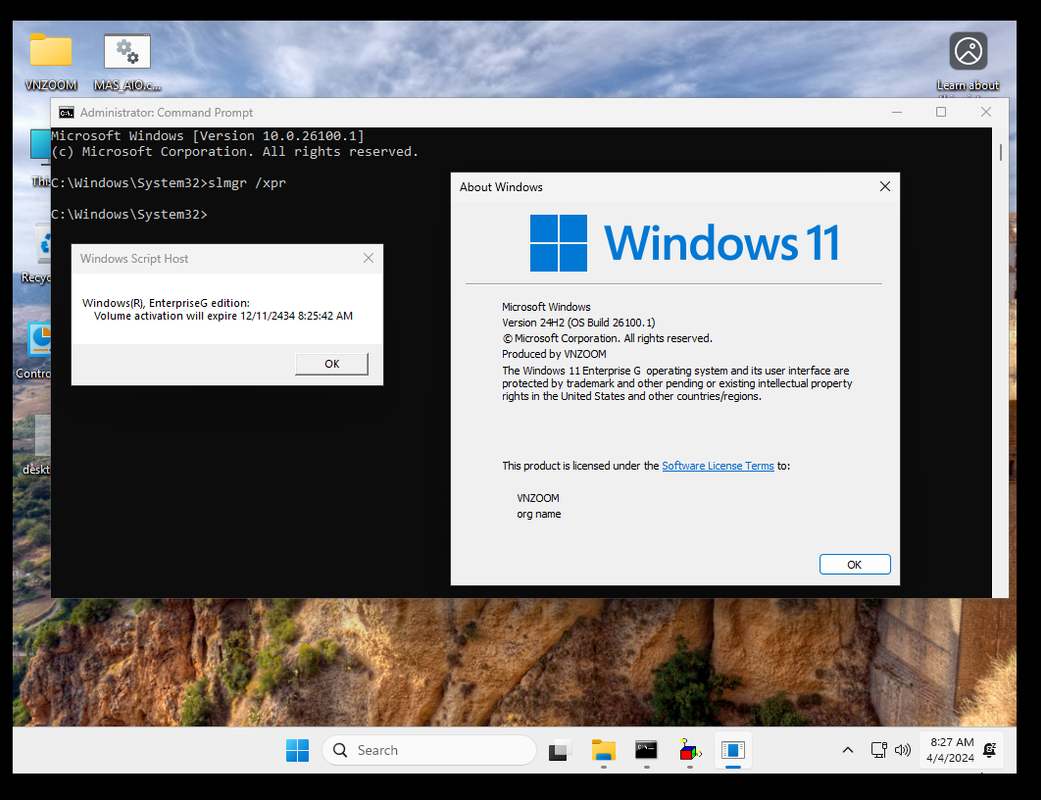Viewport: 1041px width, 800px height.
Task: Open the MAS_AIO.cmd script file icon
Action: point(127,60)
